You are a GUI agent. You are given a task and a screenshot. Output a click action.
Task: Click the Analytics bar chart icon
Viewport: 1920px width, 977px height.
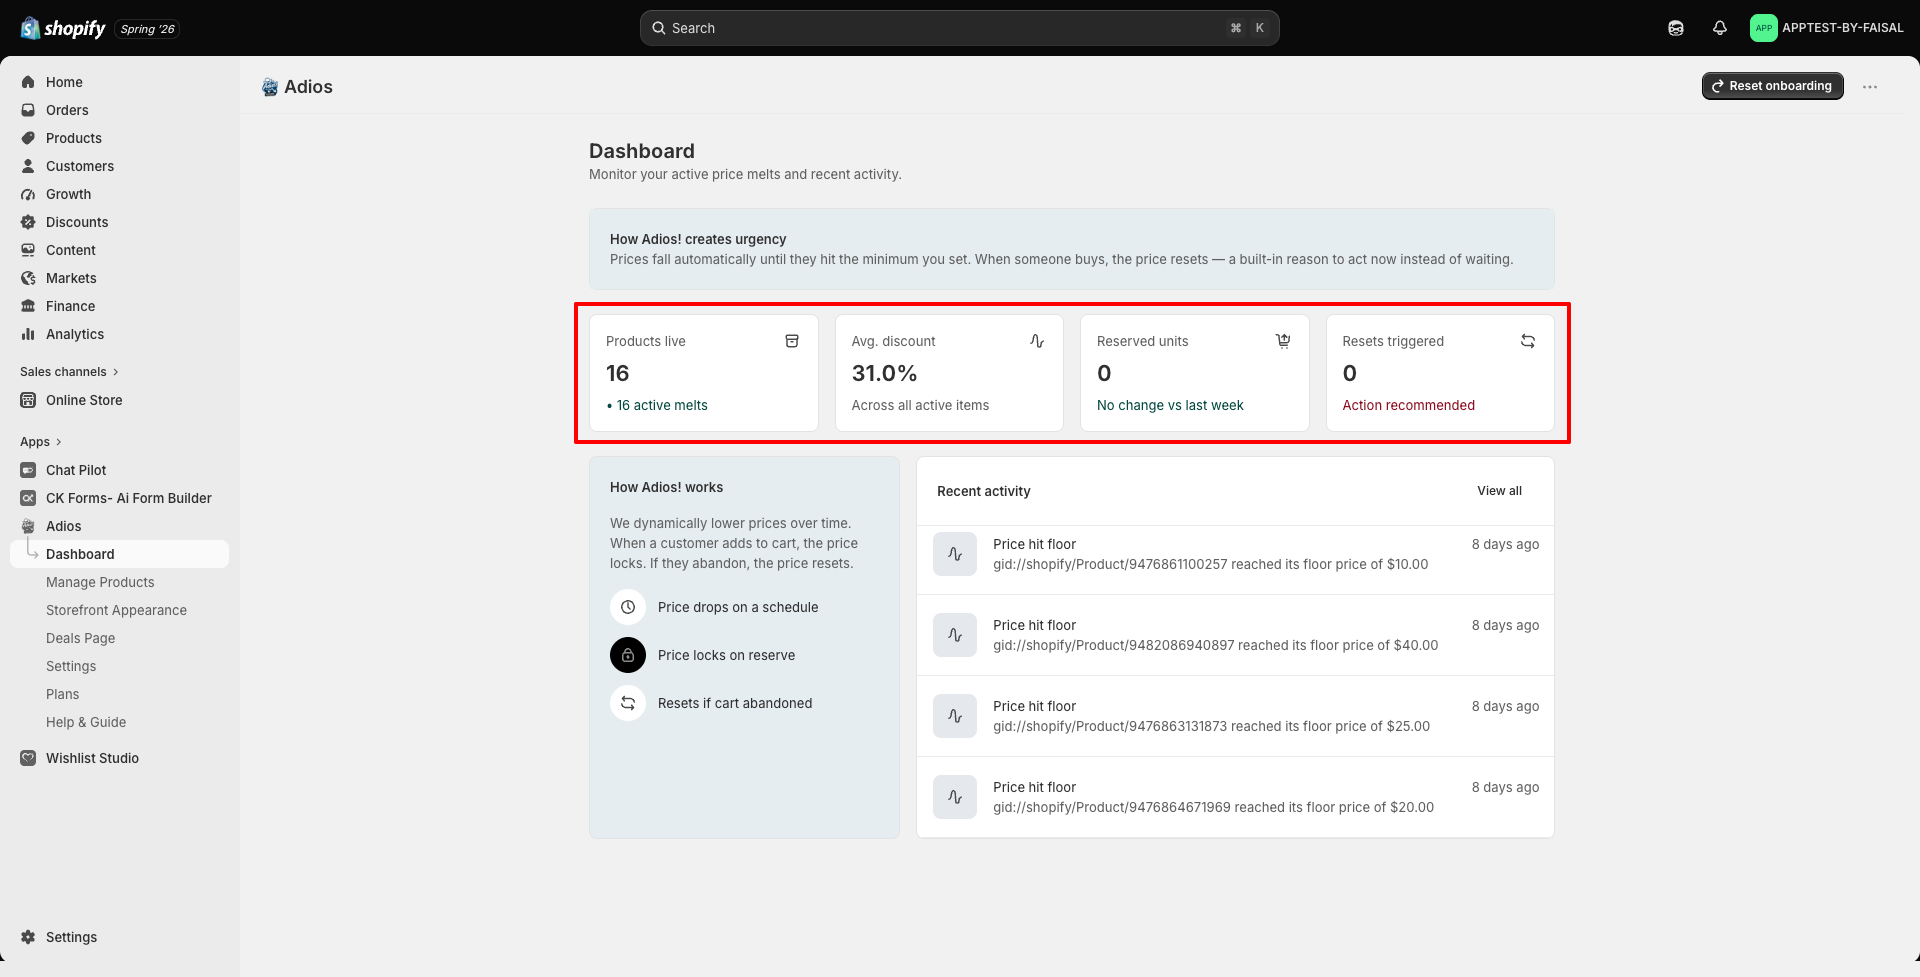tap(28, 334)
